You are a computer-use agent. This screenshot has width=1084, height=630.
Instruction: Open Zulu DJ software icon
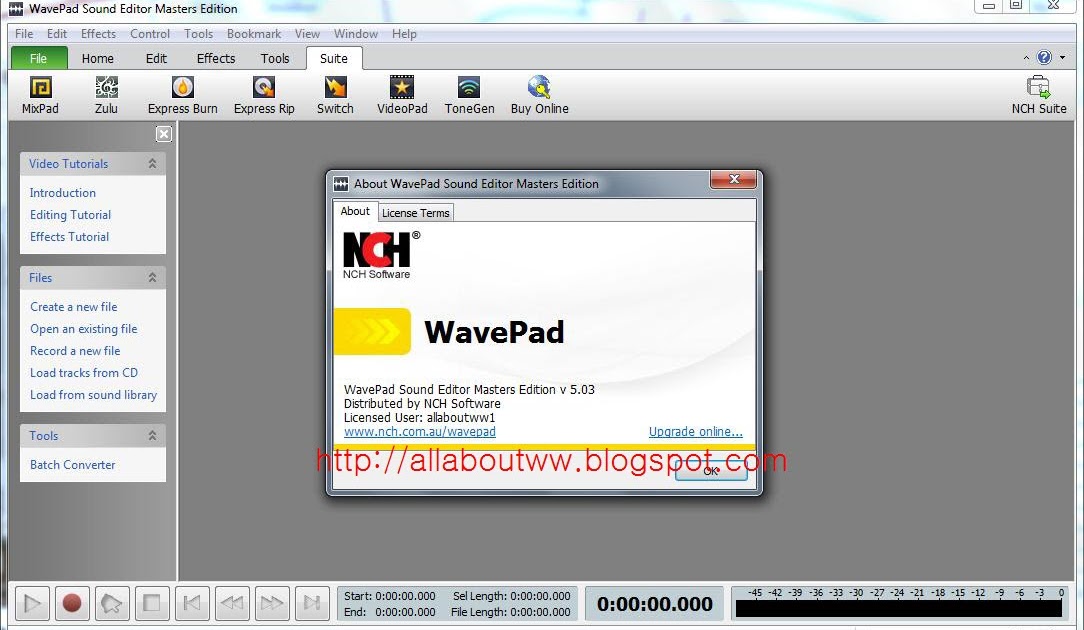(x=106, y=95)
